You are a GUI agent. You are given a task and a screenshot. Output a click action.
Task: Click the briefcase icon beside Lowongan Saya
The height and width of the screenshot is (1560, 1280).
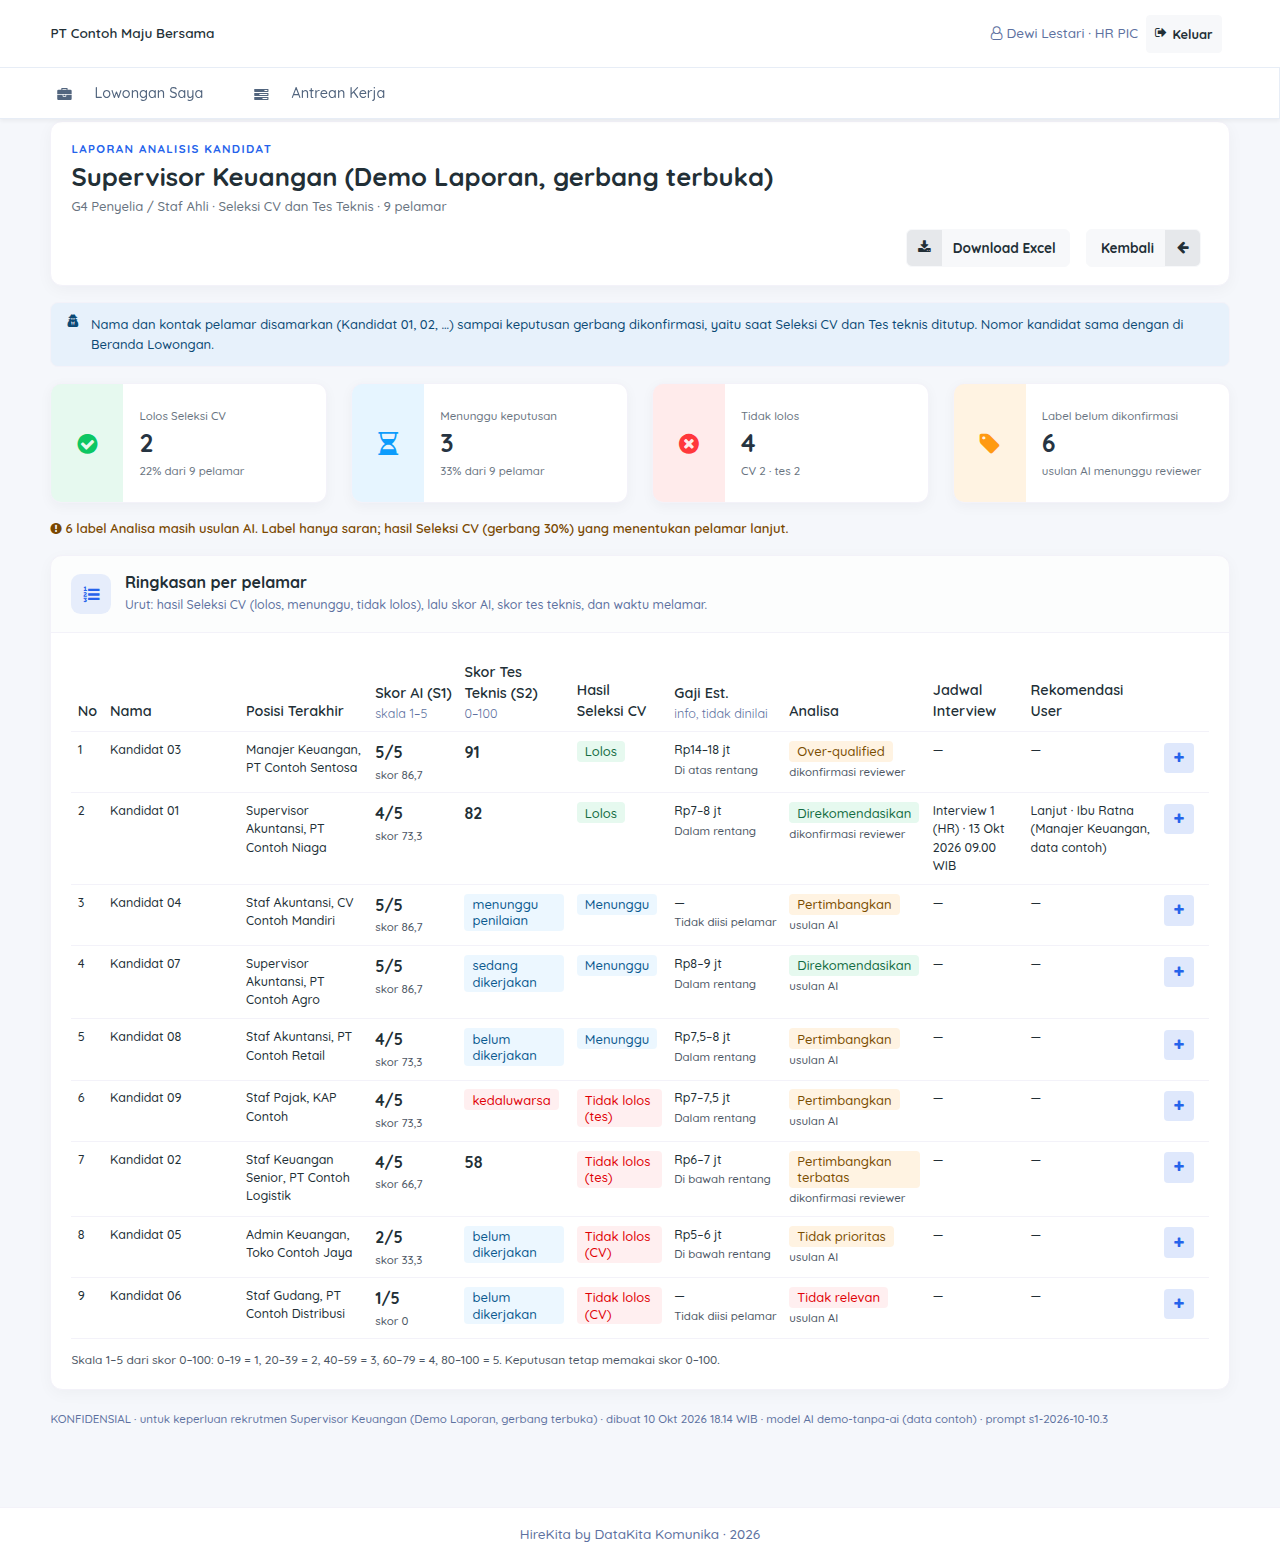64,94
